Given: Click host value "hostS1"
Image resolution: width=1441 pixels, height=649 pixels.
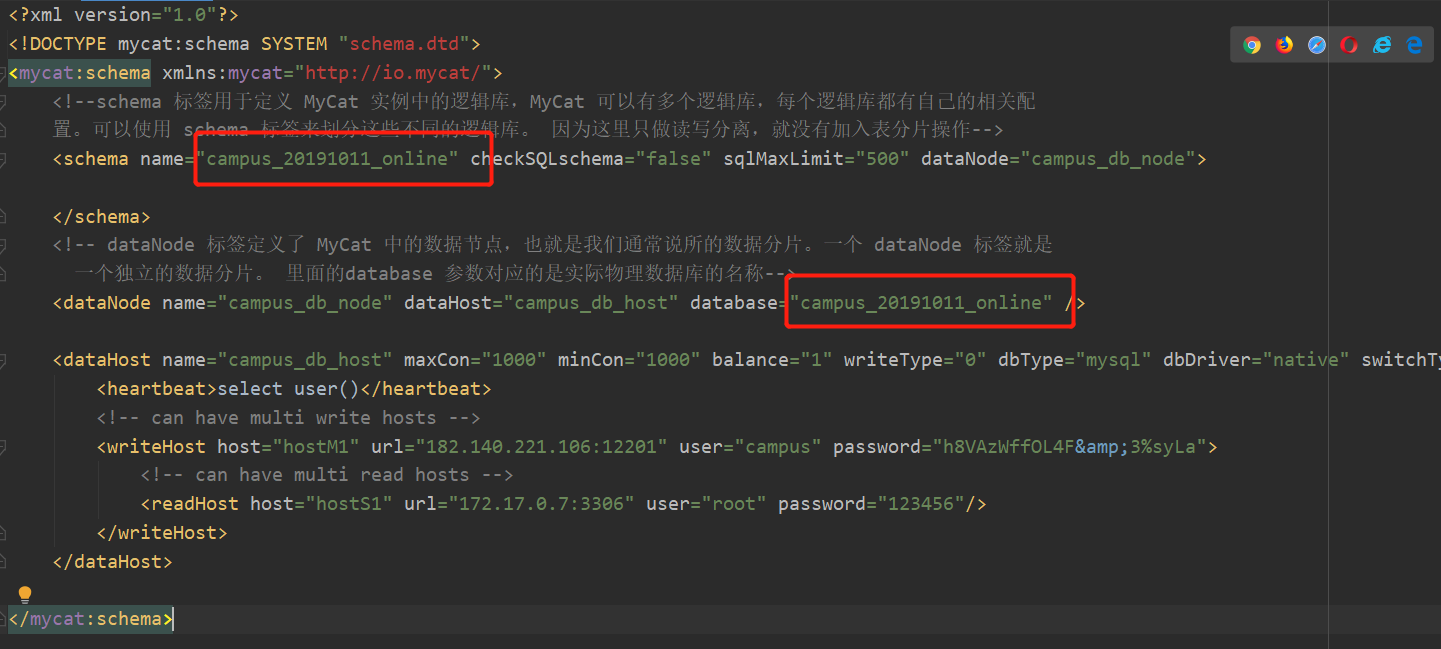Looking at the screenshot, I should coord(349,504).
